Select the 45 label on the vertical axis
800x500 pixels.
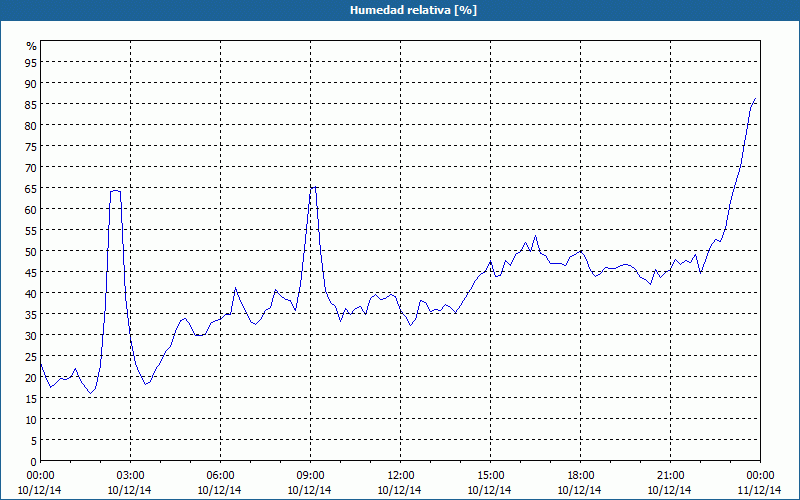32,272
